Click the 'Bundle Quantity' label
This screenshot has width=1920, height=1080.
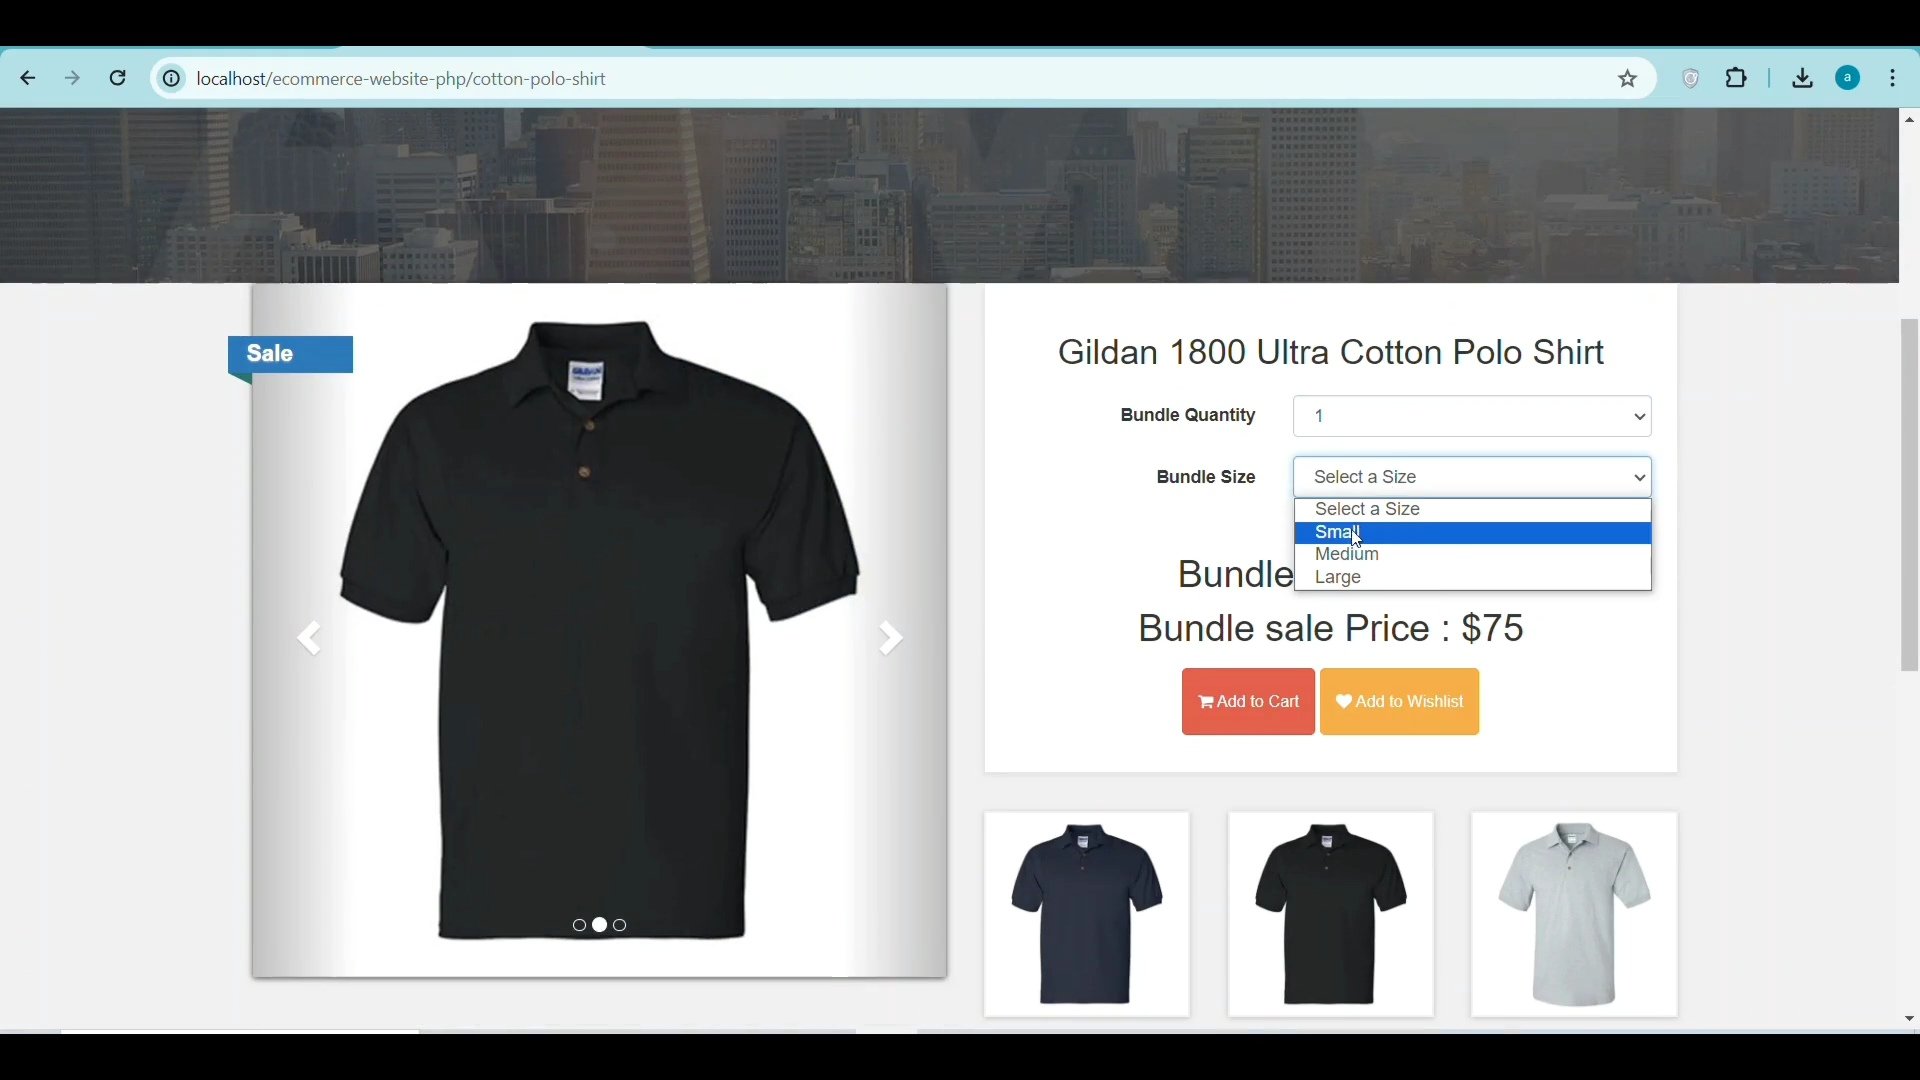pyautogui.click(x=1188, y=416)
